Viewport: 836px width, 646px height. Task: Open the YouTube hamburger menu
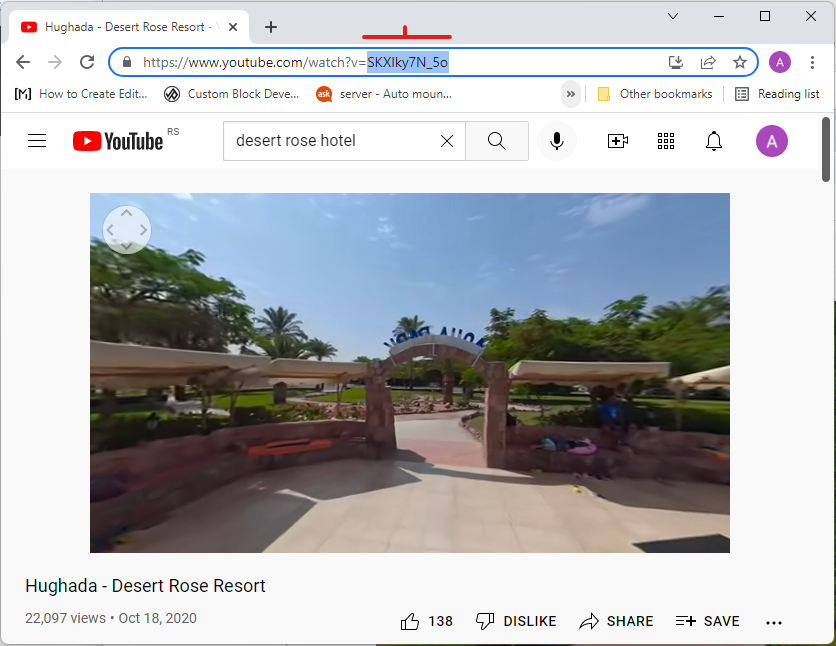[x=37, y=140]
